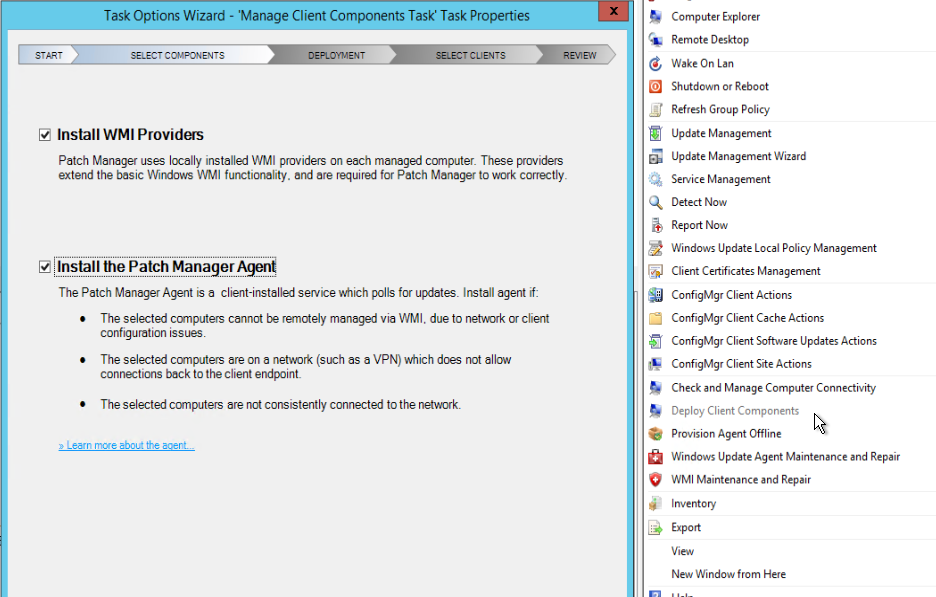Select the Shutdown or Reboot icon
The width and height of the screenshot is (936, 597).
pos(656,86)
